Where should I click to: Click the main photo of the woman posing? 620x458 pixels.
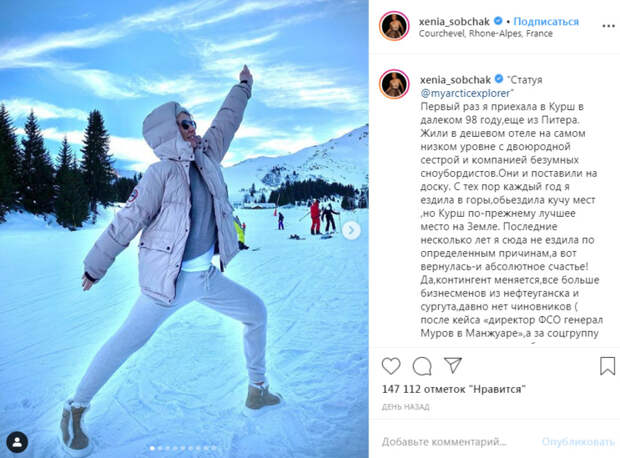(184, 229)
